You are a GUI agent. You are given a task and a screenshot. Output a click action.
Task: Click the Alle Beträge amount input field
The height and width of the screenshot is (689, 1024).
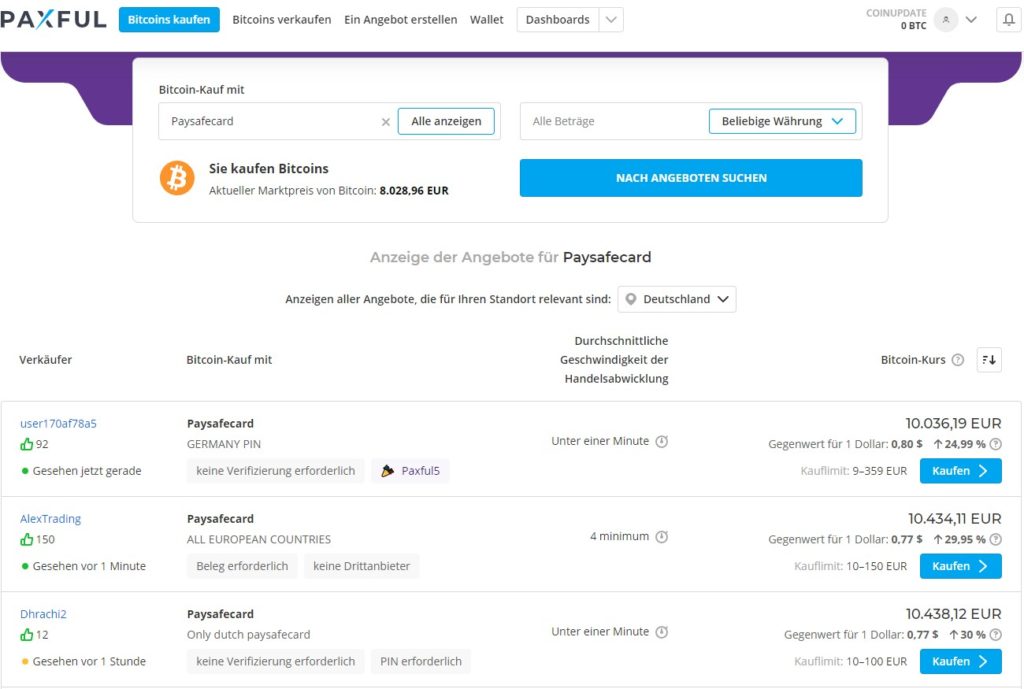(x=612, y=121)
